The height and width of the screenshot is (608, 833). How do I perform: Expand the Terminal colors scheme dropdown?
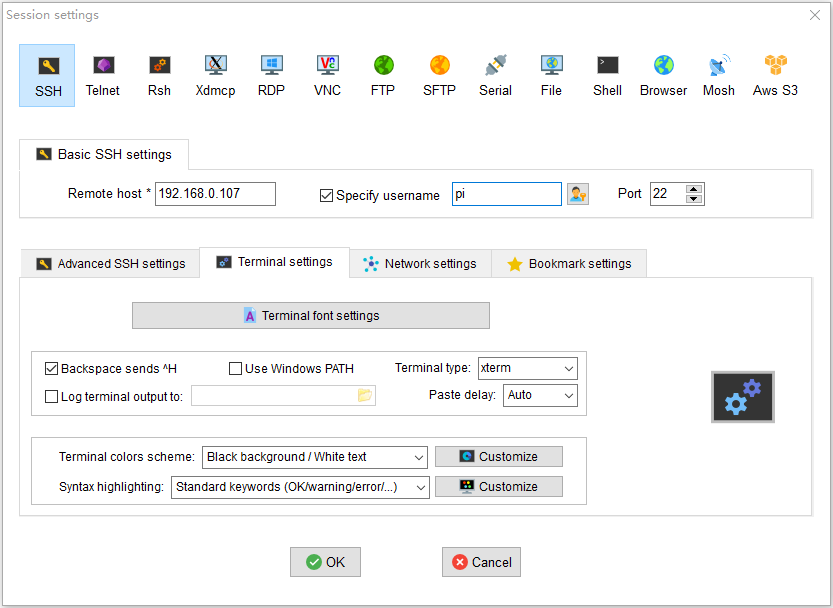[x=314, y=457]
